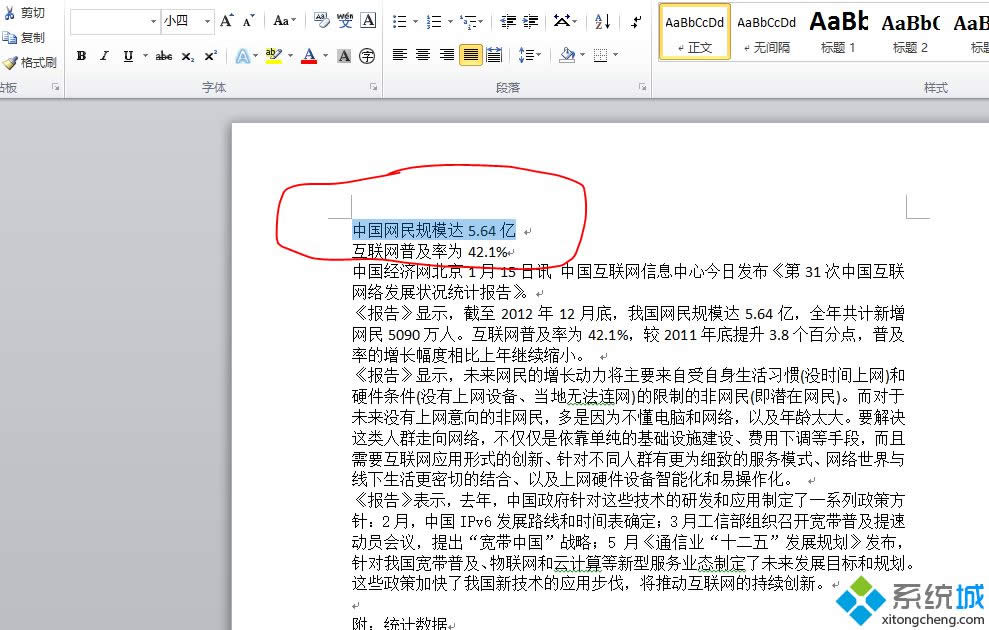Click the Cut (剪切) button

coord(24,13)
